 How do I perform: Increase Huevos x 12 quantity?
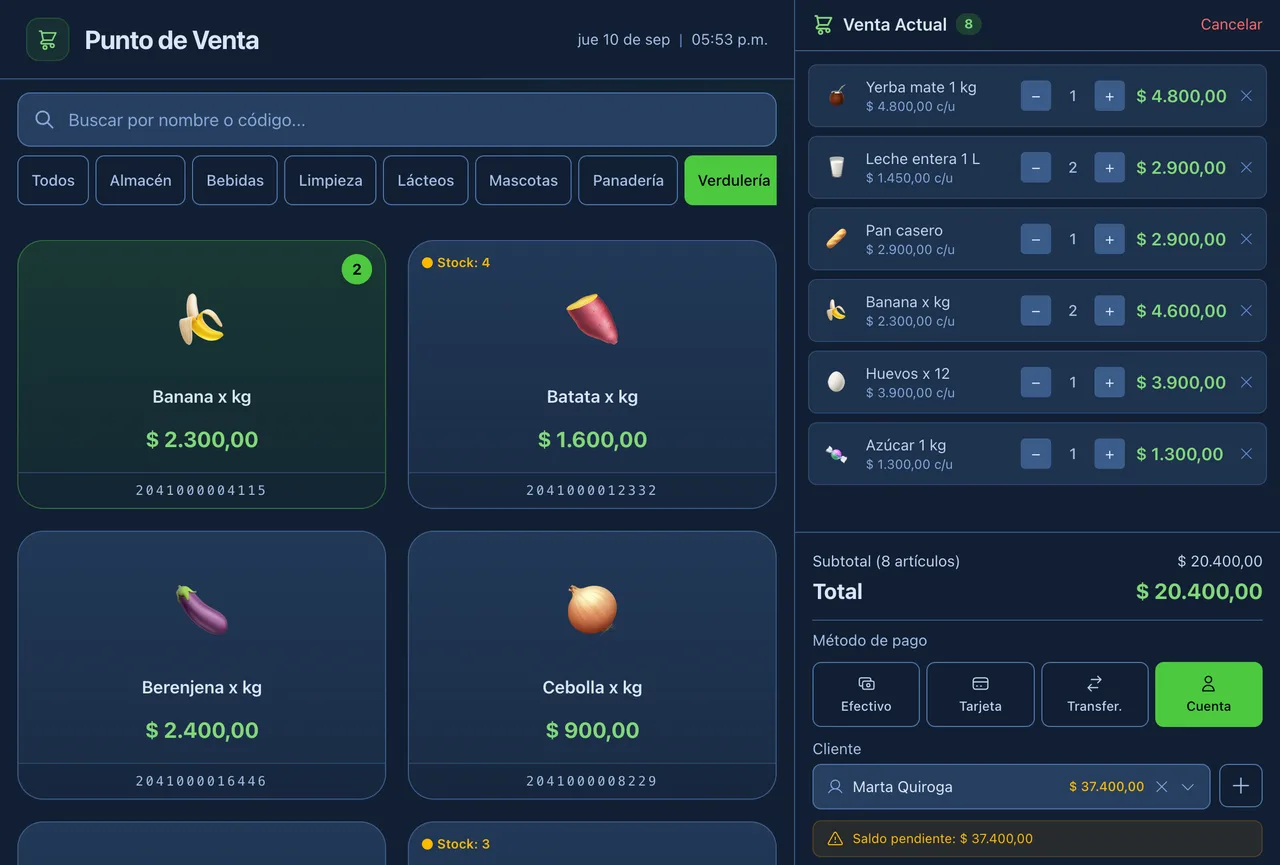1109,382
